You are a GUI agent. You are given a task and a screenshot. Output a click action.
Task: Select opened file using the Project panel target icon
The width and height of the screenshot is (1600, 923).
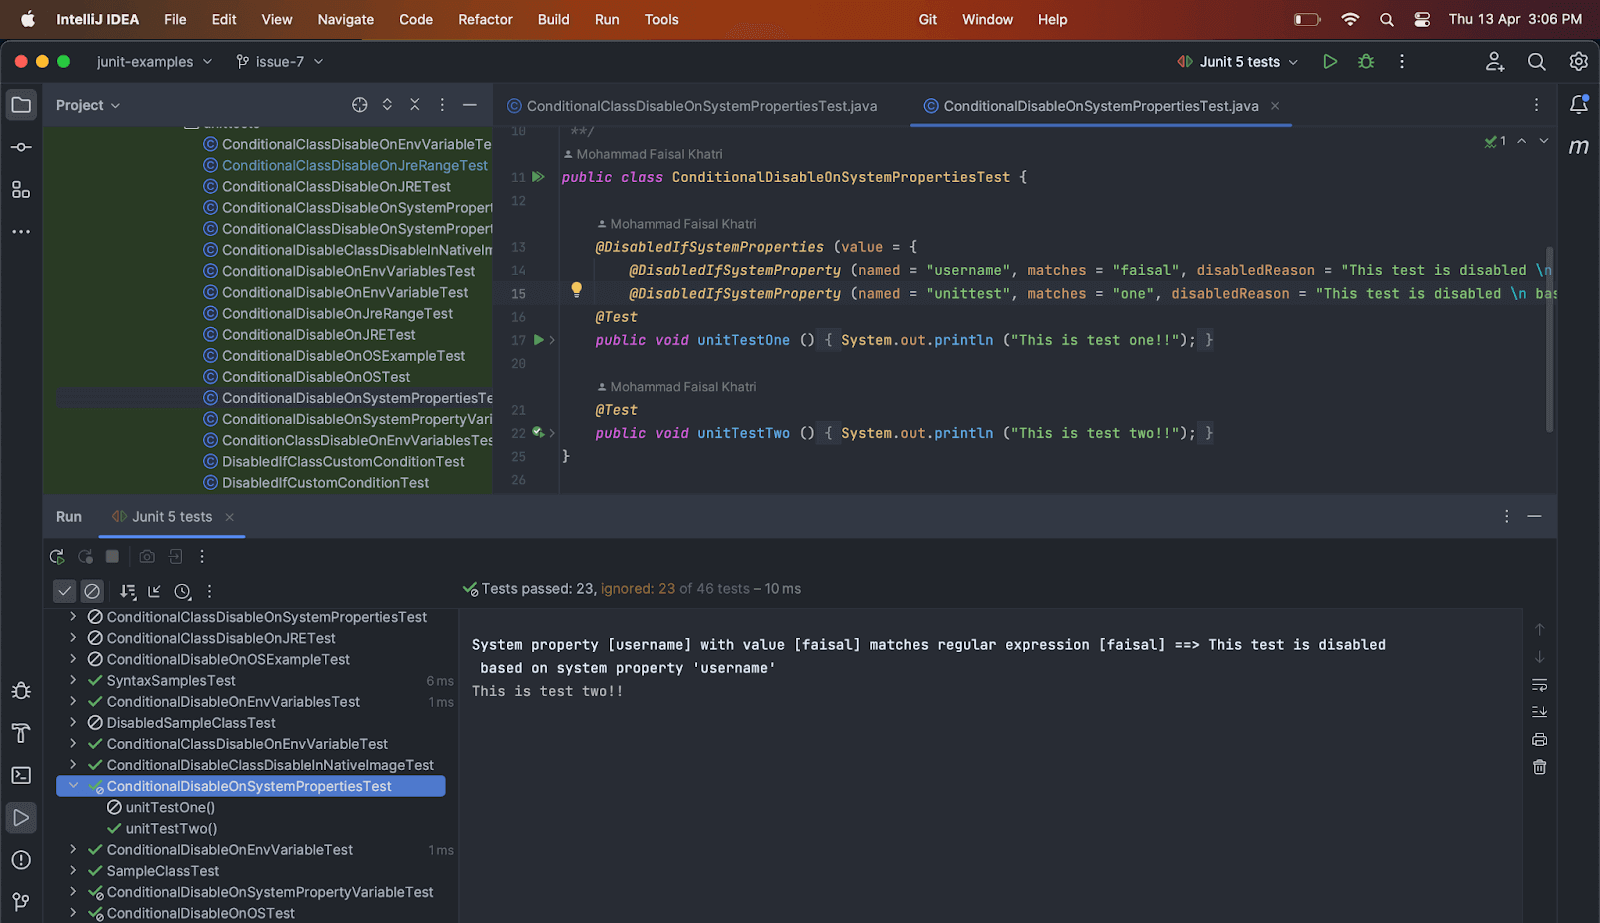pos(360,104)
